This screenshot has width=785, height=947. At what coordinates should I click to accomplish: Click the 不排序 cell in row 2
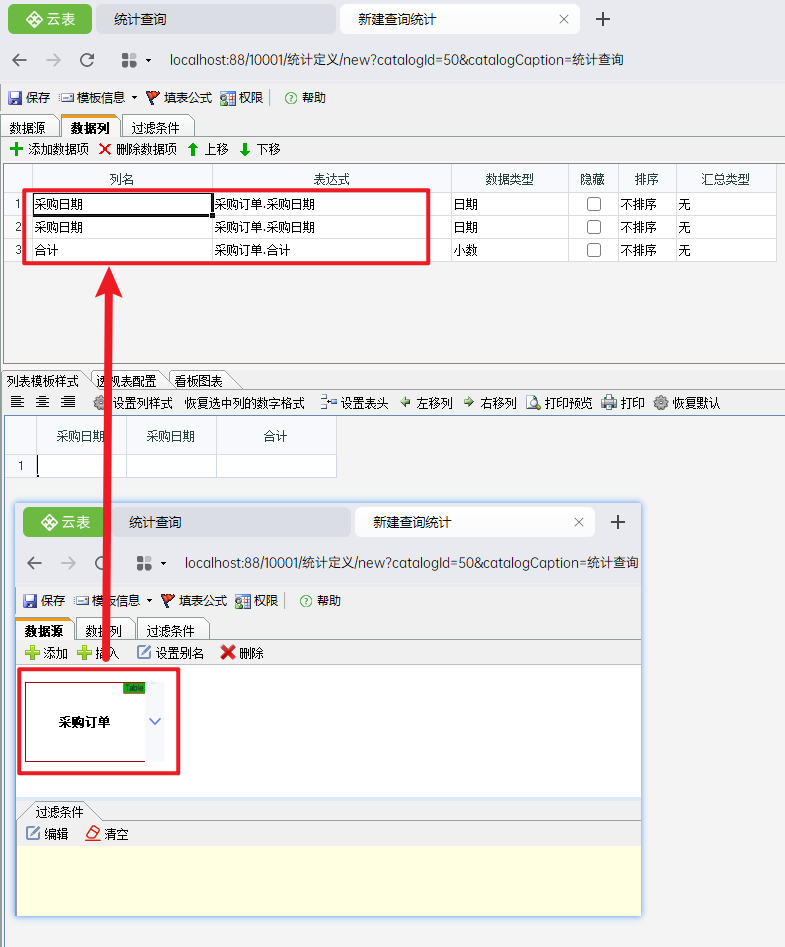click(647, 227)
